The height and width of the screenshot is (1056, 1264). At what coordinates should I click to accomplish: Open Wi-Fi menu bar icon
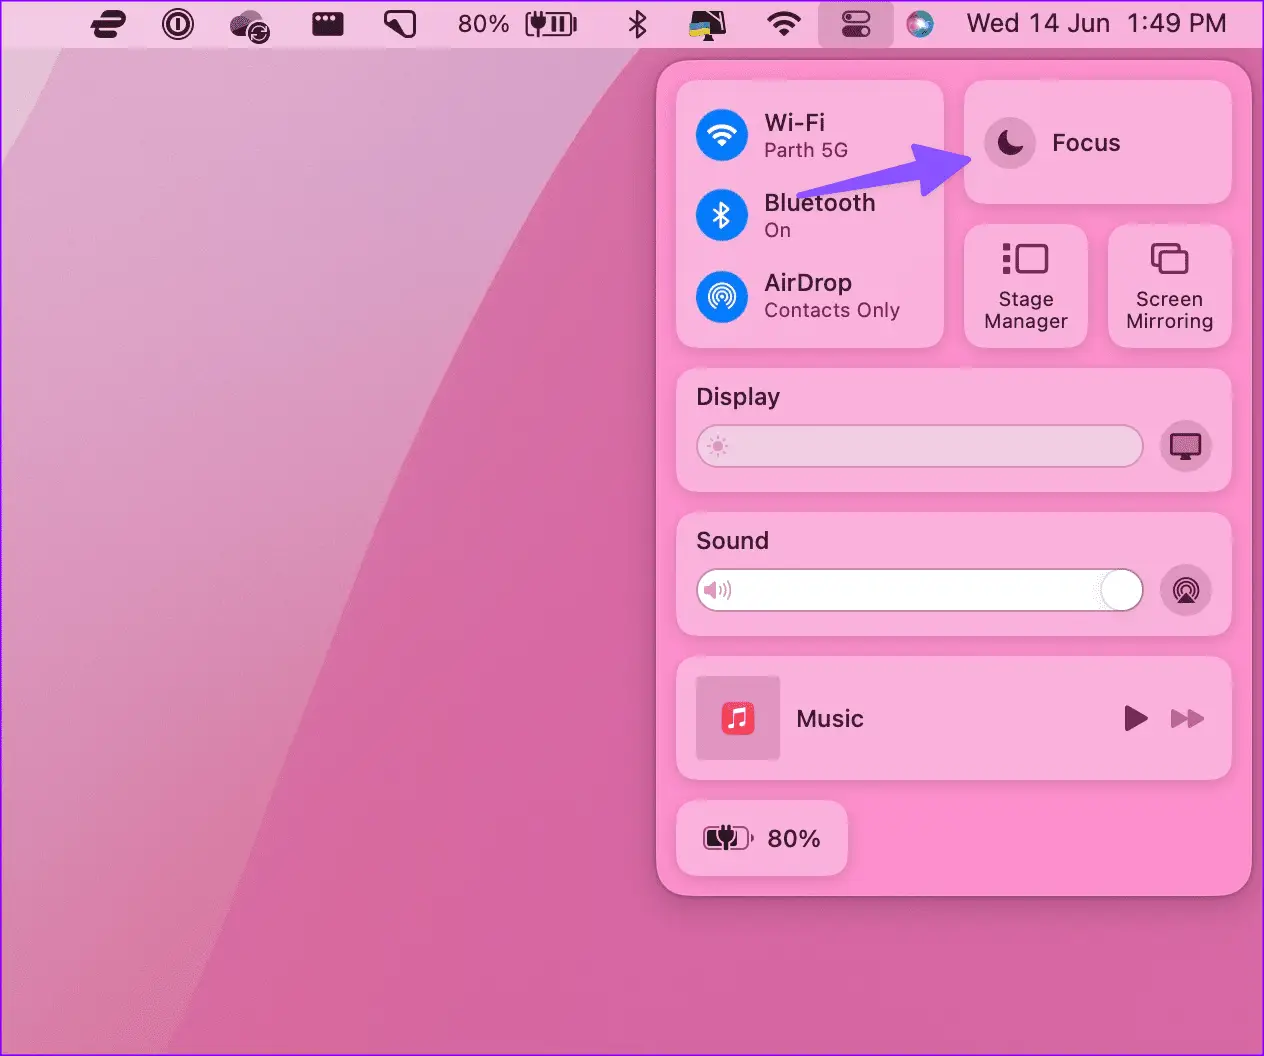[x=784, y=24]
